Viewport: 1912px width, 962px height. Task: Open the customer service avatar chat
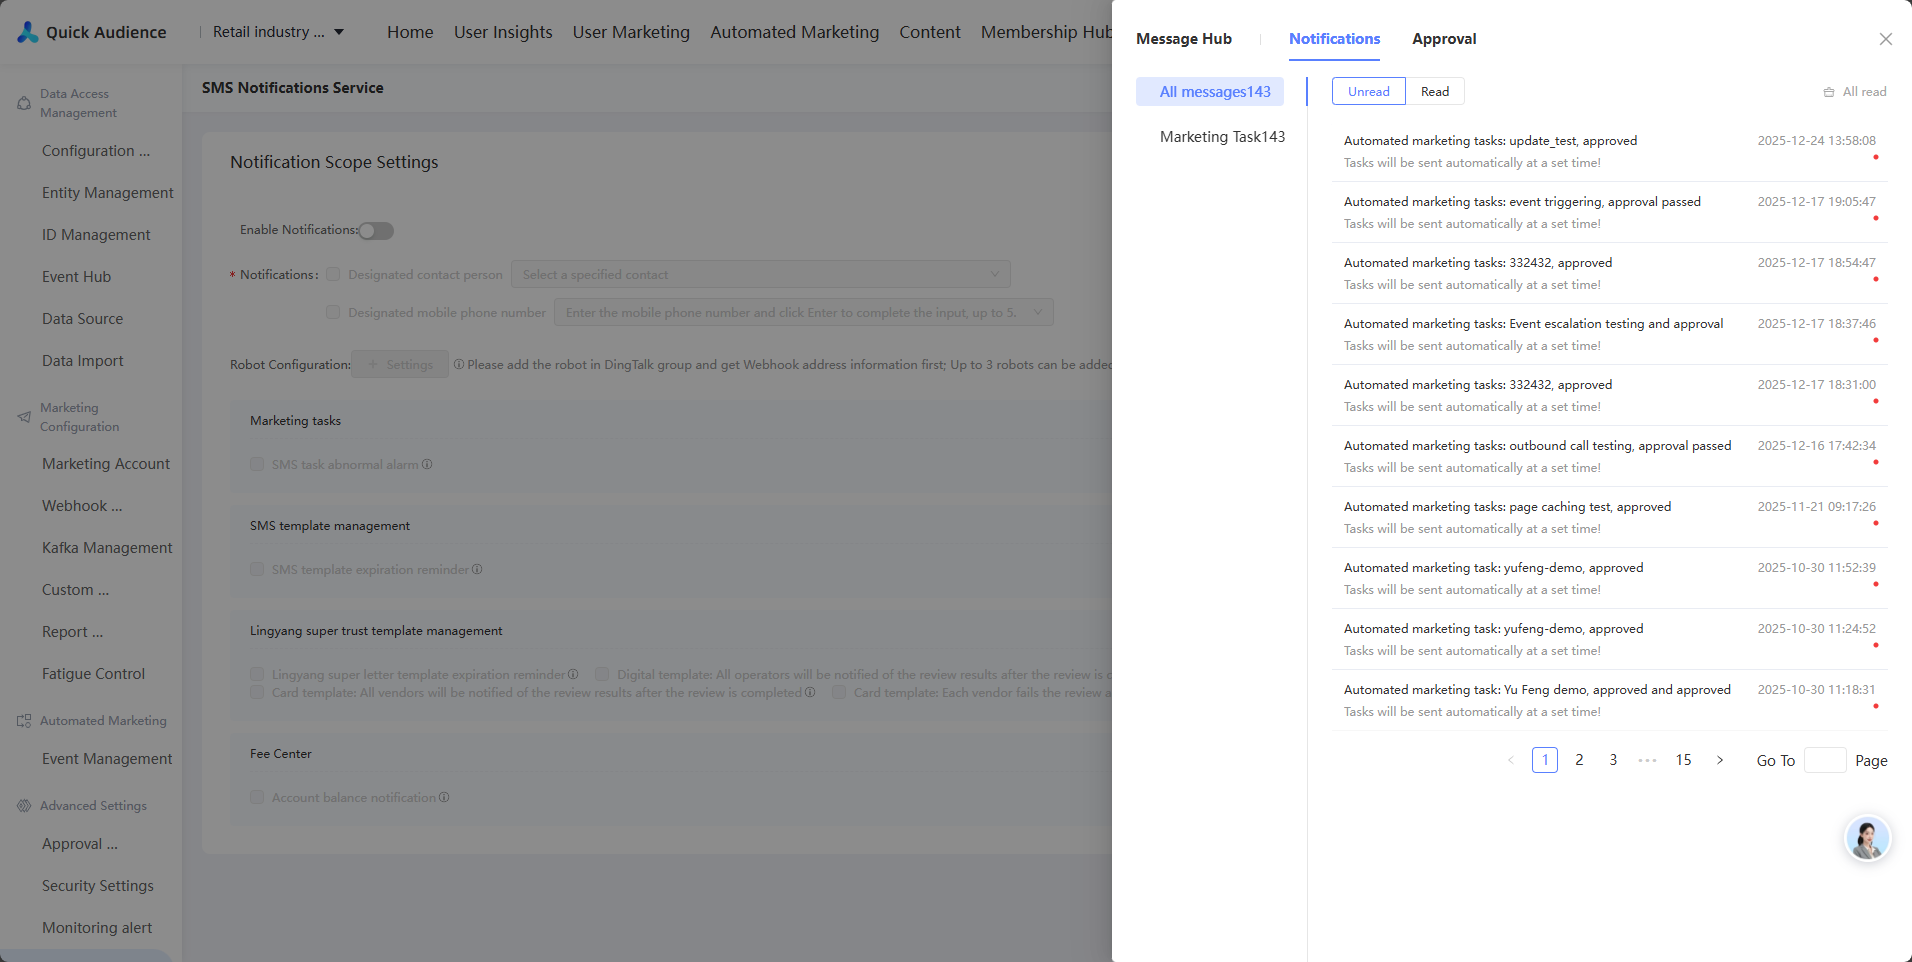[x=1867, y=838]
